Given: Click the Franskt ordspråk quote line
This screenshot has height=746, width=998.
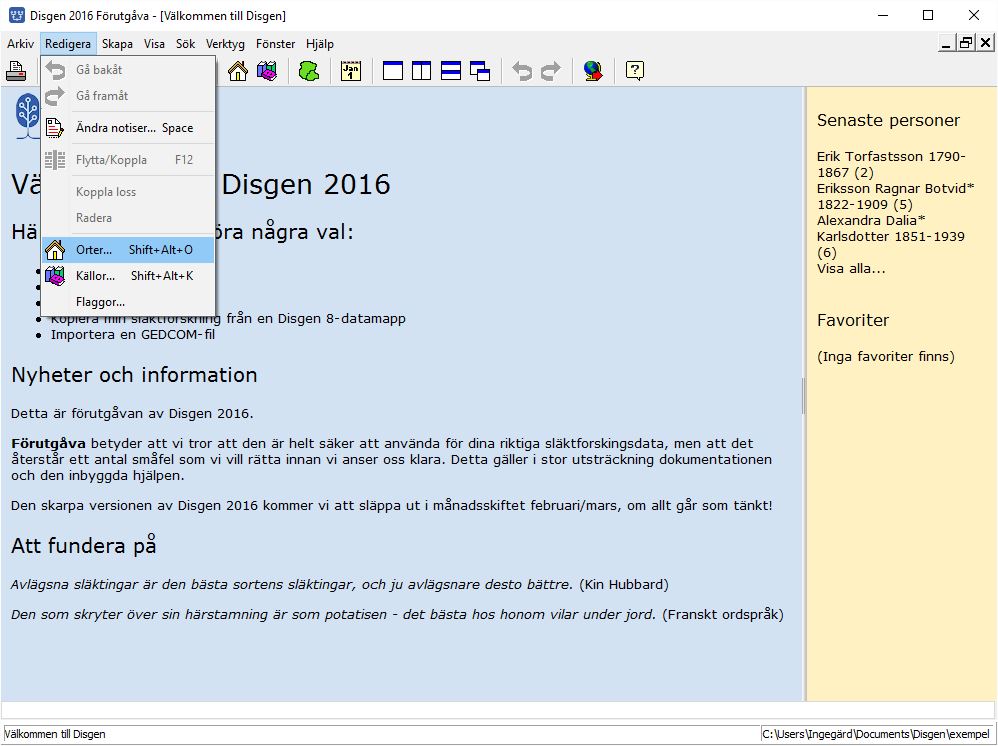Looking at the screenshot, I should pos(397,614).
